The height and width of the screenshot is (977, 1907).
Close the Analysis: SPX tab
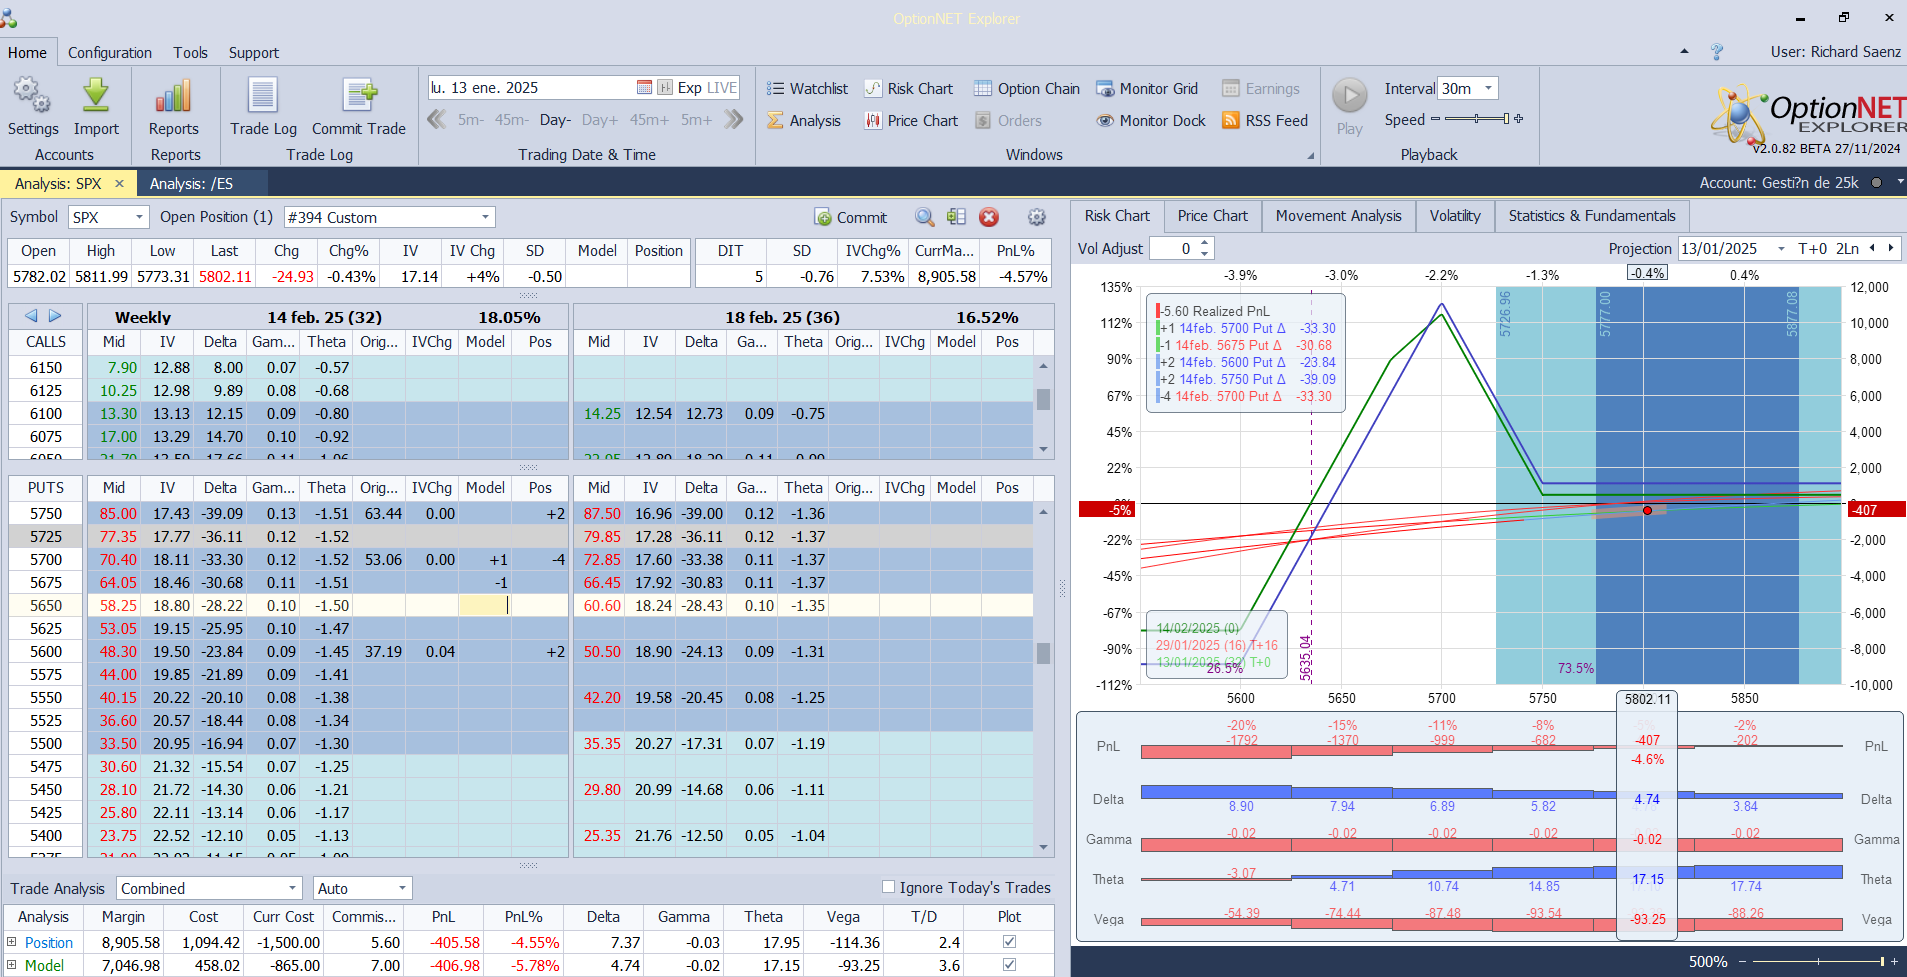coord(119,183)
